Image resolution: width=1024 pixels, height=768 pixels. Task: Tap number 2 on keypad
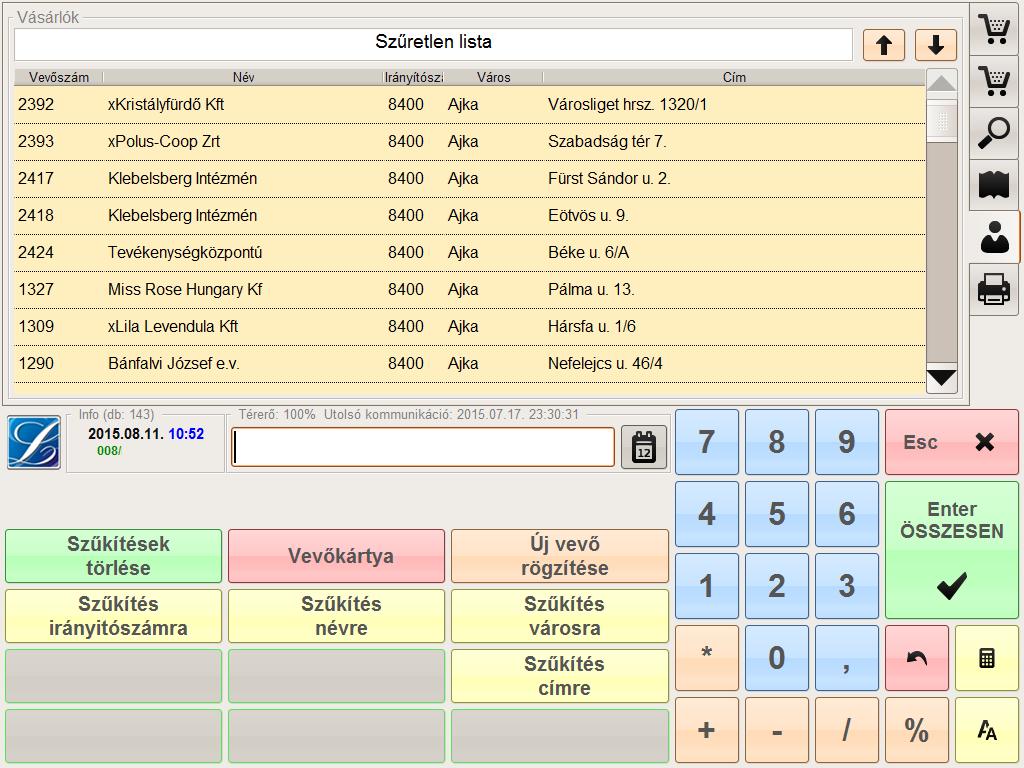click(776, 586)
